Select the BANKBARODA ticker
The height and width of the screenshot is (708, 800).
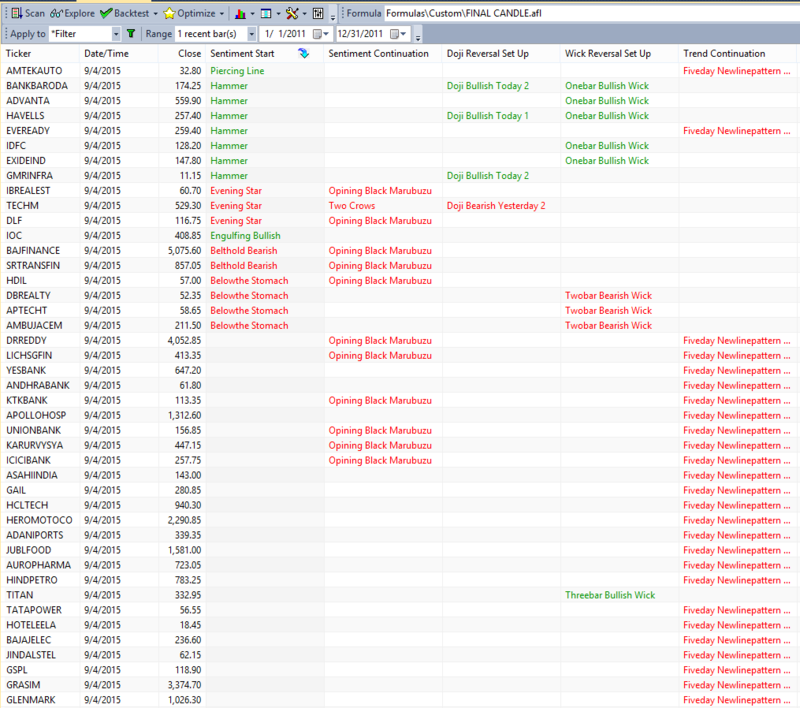pos(37,86)
